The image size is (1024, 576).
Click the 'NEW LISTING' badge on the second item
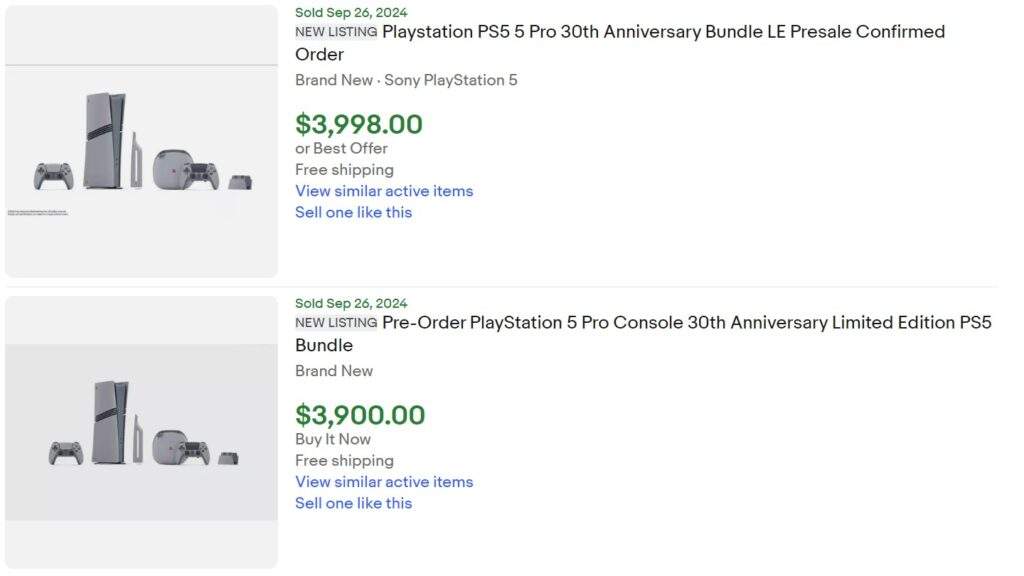pyautogui.click(x=335, y=323)
